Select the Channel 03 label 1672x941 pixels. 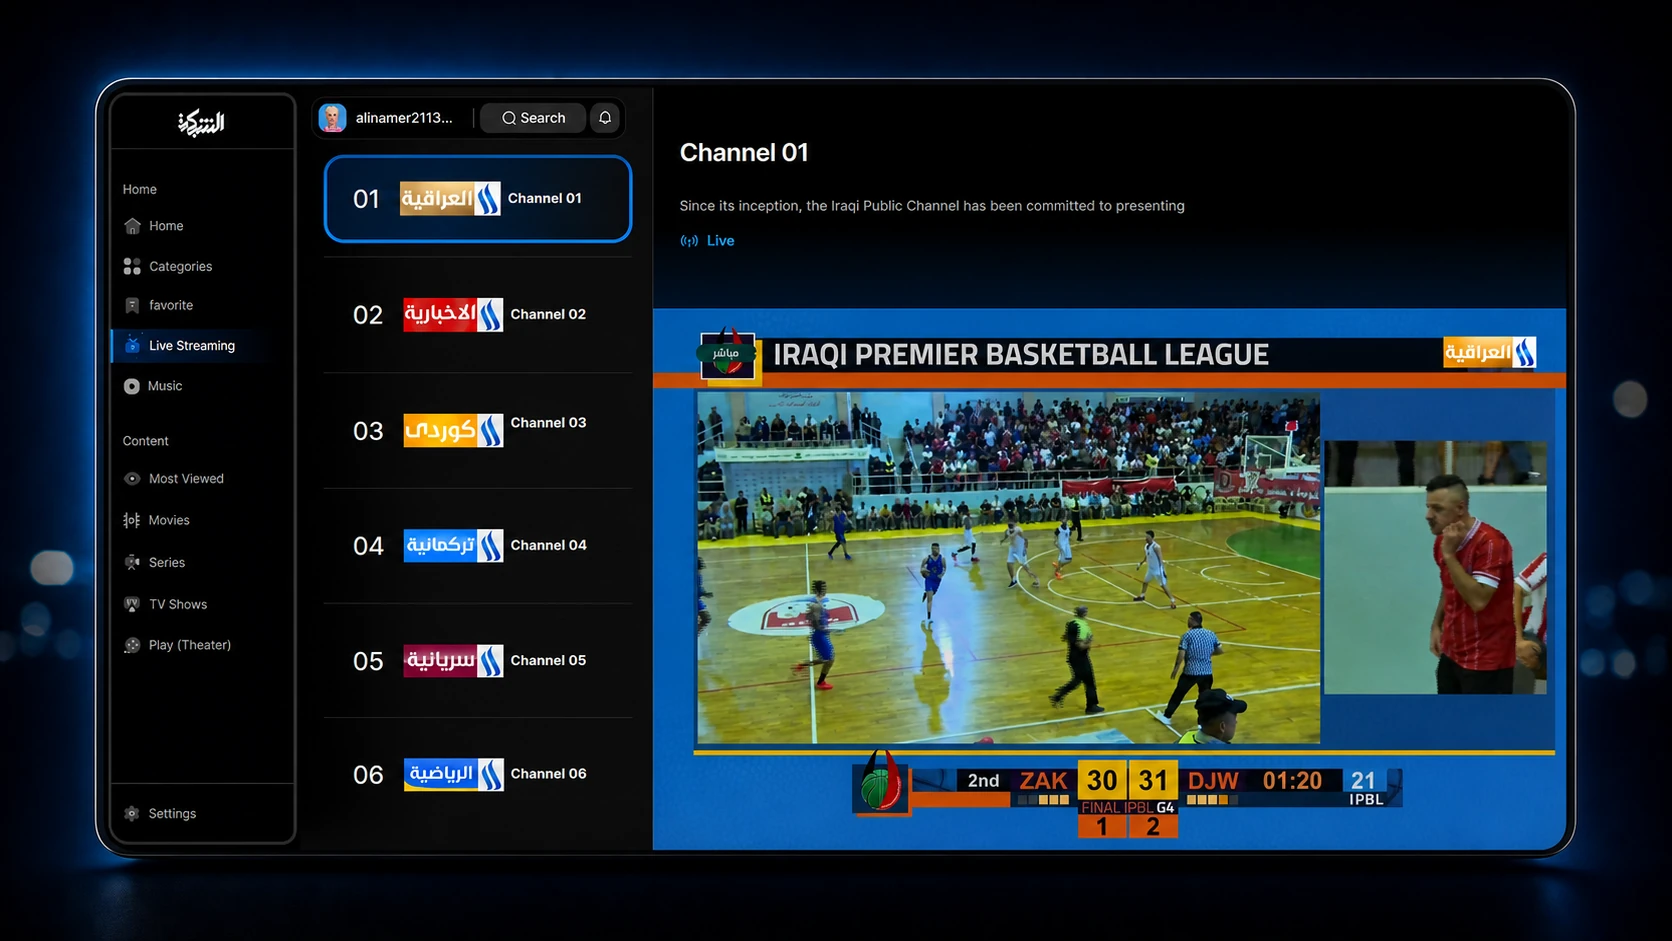coord(548,423)
